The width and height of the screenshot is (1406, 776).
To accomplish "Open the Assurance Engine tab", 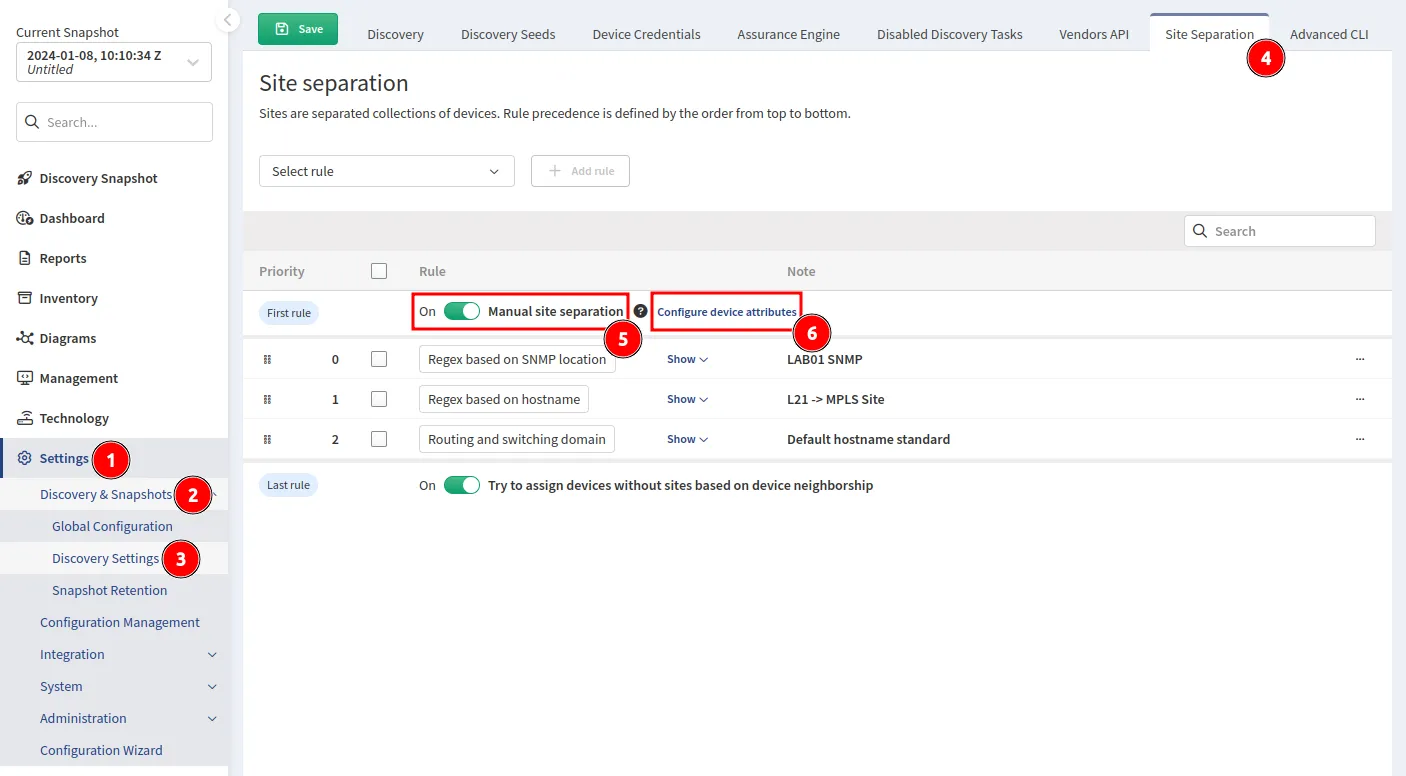I will tap(788, 34).
